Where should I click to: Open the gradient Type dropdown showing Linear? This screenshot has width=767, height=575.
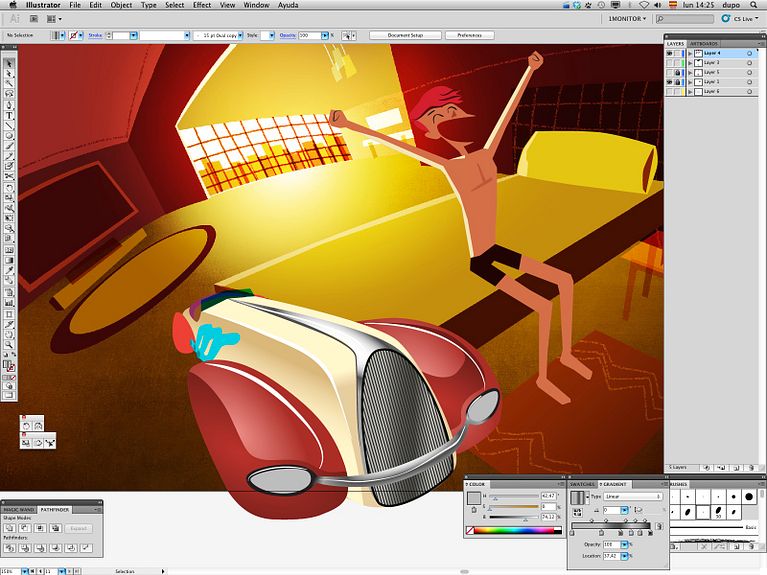pos(632,496)
